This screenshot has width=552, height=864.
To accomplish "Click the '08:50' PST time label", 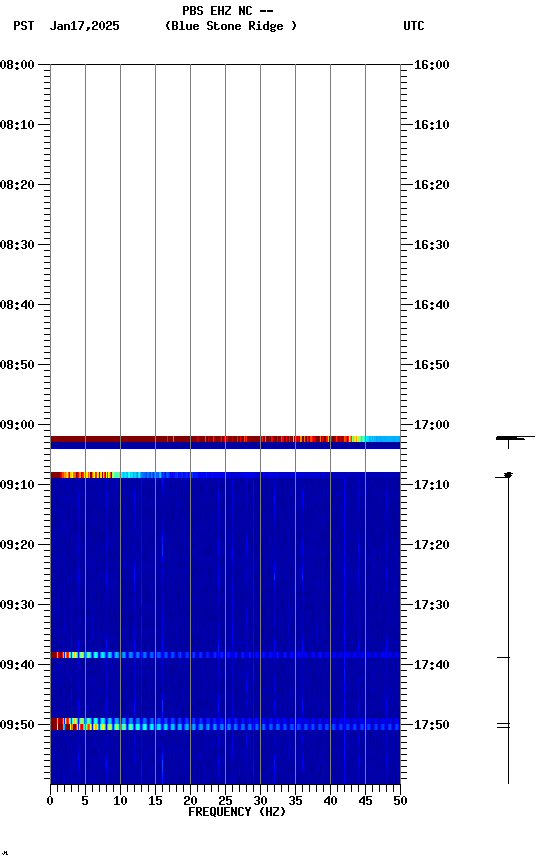I will click(17, 365).
